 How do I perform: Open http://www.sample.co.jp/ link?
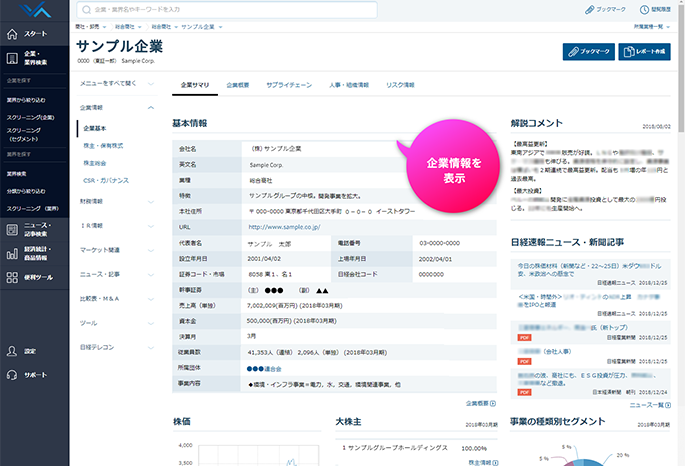point(284,227)
